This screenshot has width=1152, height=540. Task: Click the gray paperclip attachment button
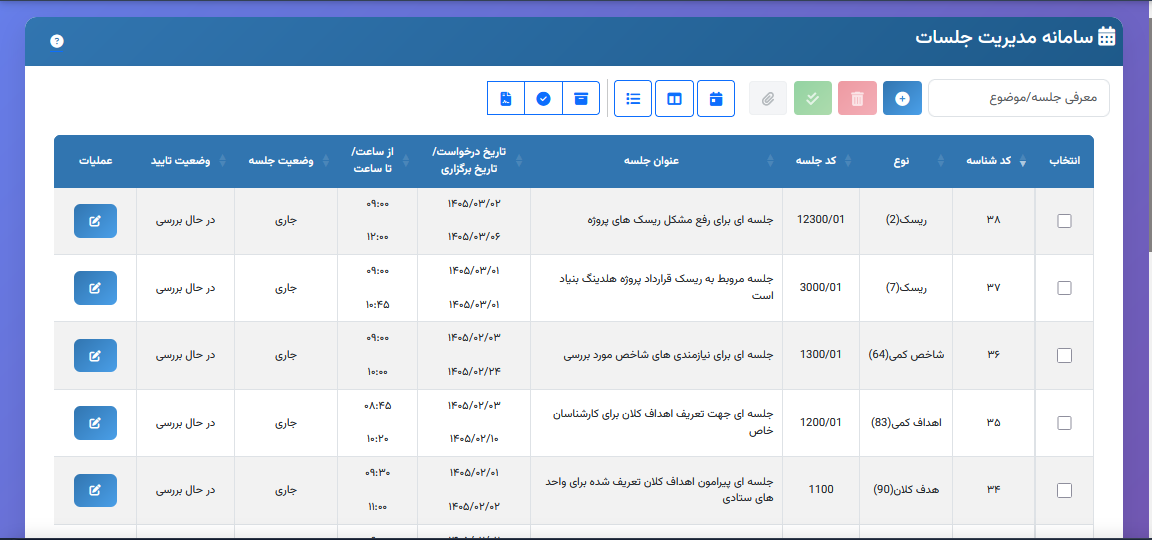(x=768, y=98)
